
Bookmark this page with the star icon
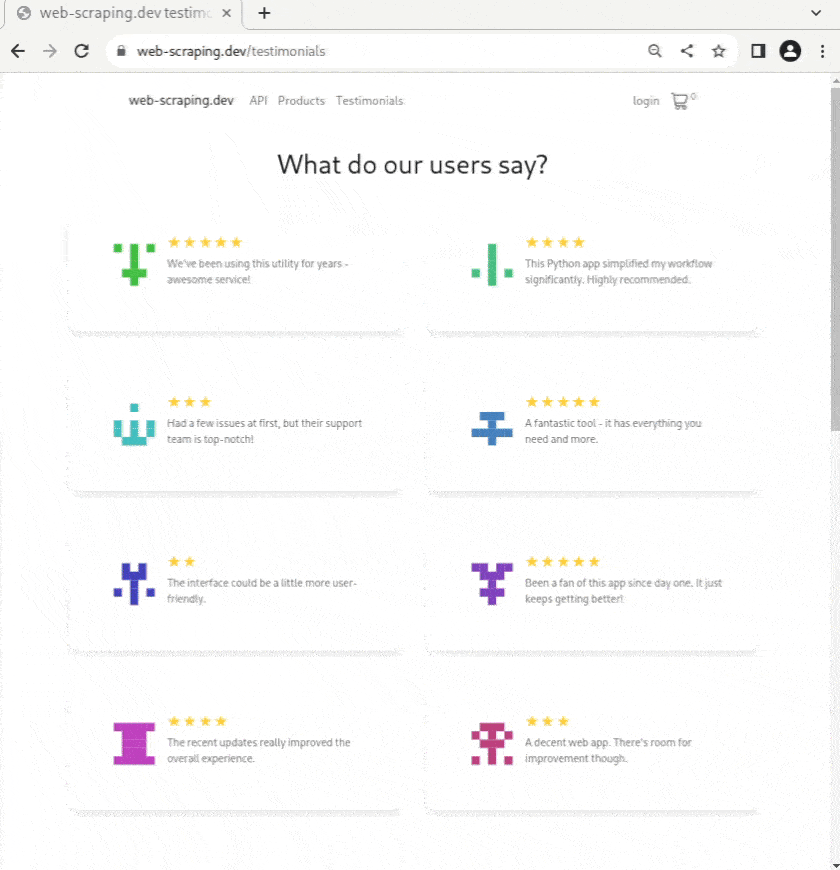[x=718, y=51]
